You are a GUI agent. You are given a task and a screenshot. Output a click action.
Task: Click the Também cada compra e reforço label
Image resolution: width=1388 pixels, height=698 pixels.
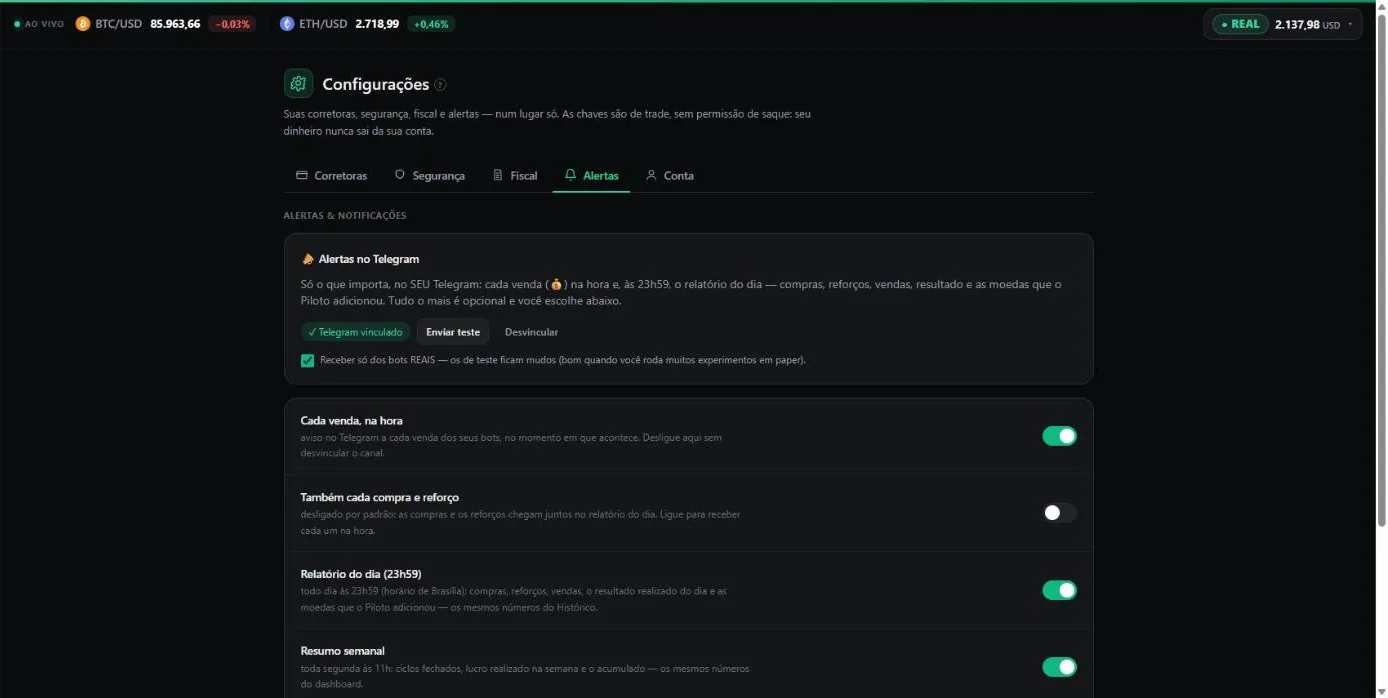click(x=379, y=497)
